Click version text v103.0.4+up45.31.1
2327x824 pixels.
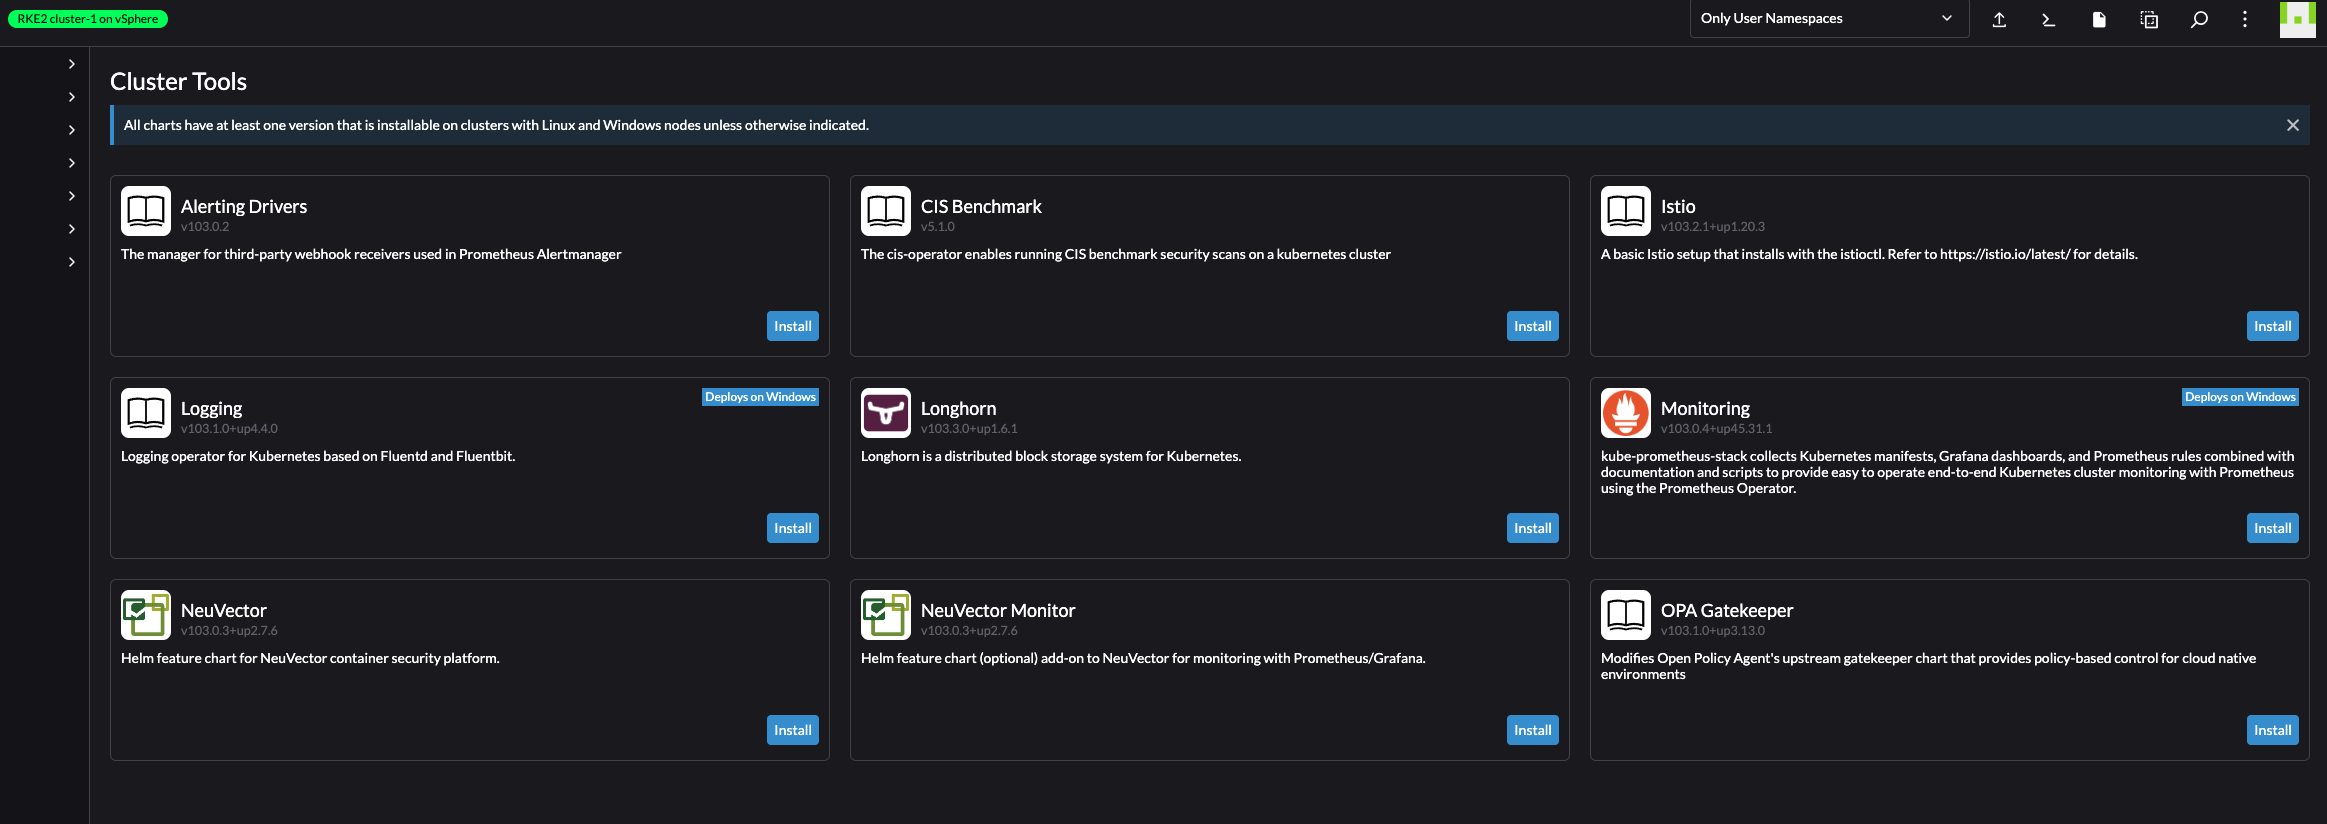point(1716,429)
